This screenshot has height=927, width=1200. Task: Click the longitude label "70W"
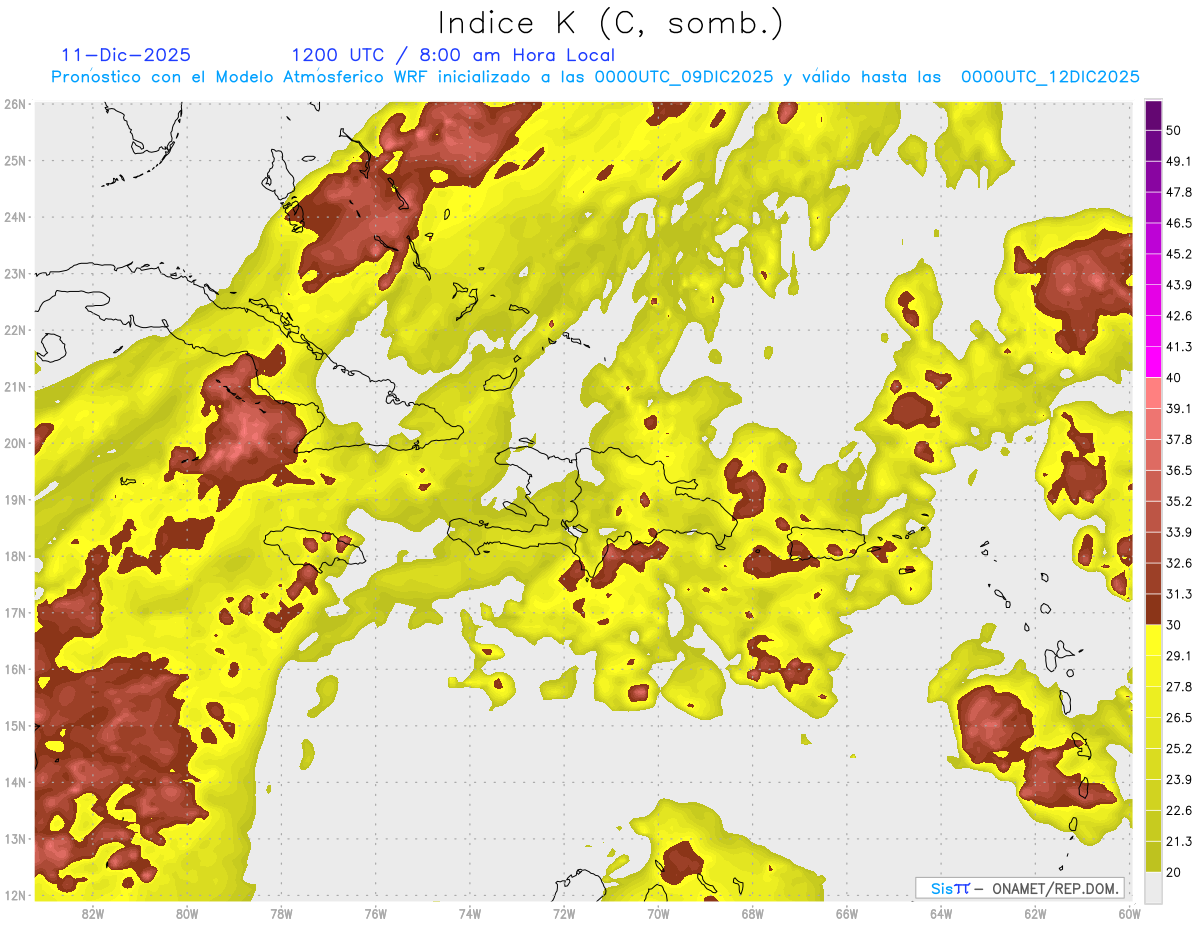pos(658,914)
